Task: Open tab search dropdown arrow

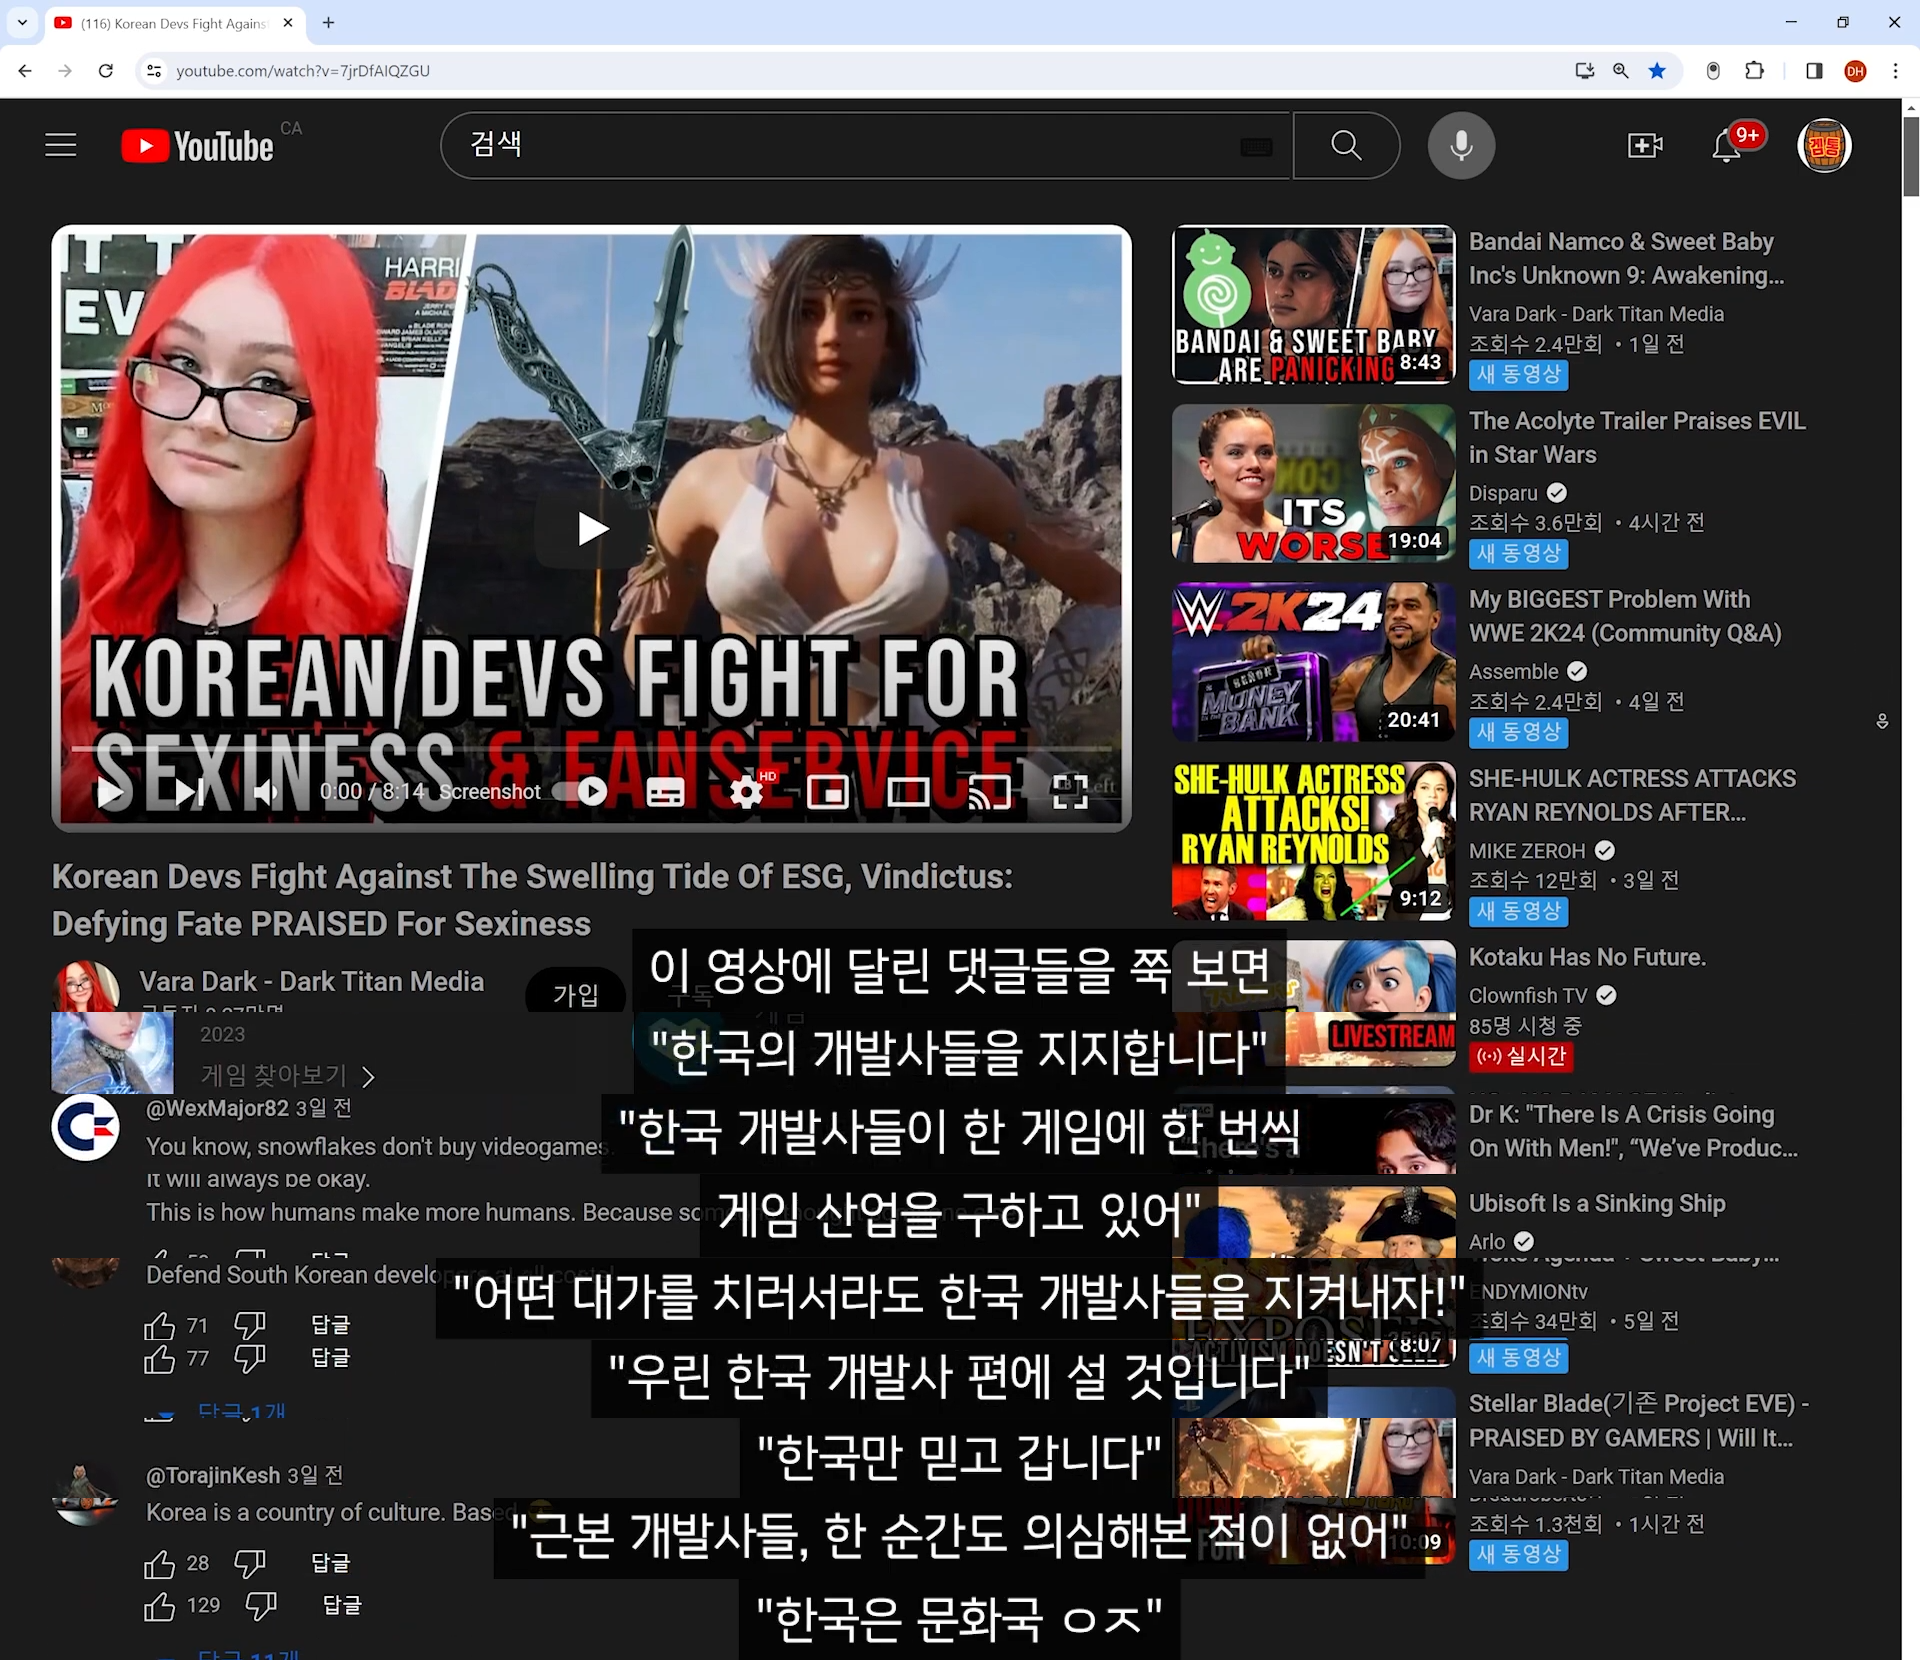Action: tap(22, 22)
